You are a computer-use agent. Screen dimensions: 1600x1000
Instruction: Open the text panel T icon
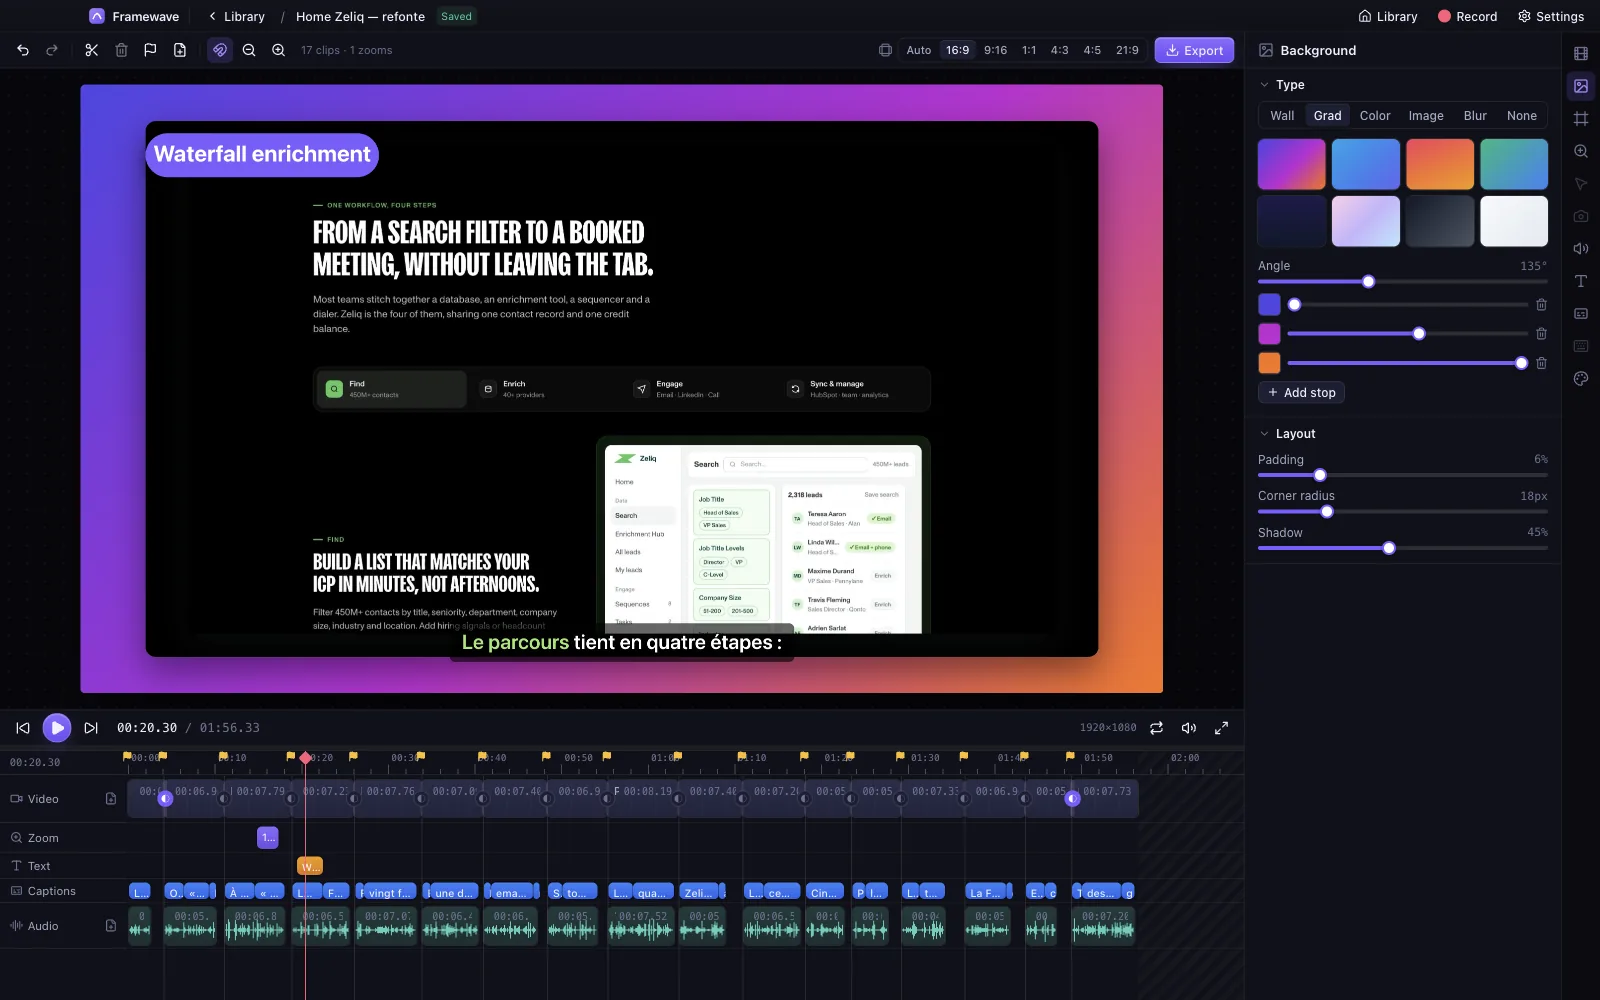click(x=1581, y=281)
